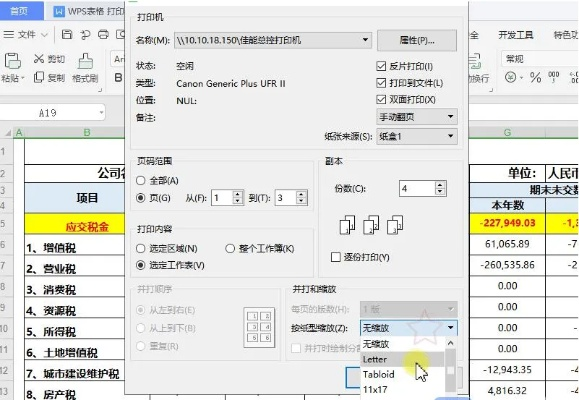This screenshot has height=400, width=579.
Task: Uncheck 打印到文件(L) checkbox
Action: pyautogui.click(x=381, y=83)
